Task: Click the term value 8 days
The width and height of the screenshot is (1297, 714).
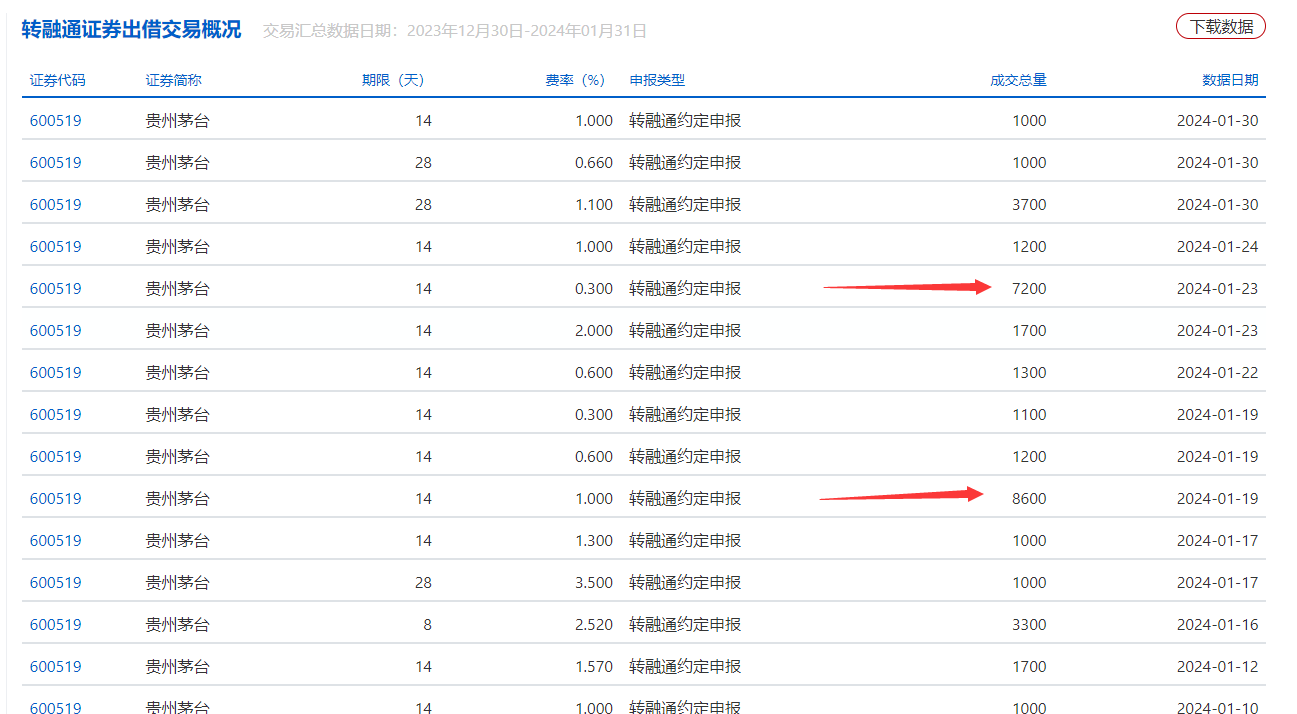Action: pyautogui.click(x=427, y=625)
